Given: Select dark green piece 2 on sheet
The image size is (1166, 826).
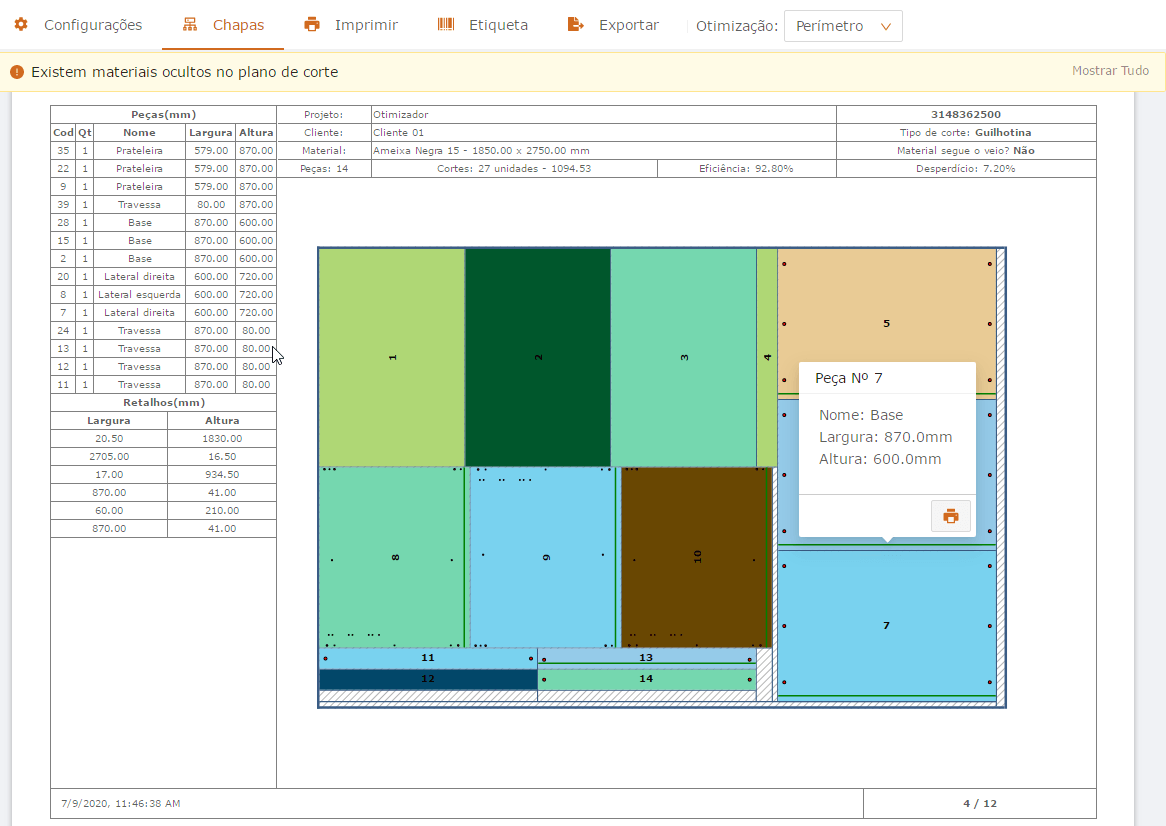Looking at the screenshot, I should click(x=538, y=357).
